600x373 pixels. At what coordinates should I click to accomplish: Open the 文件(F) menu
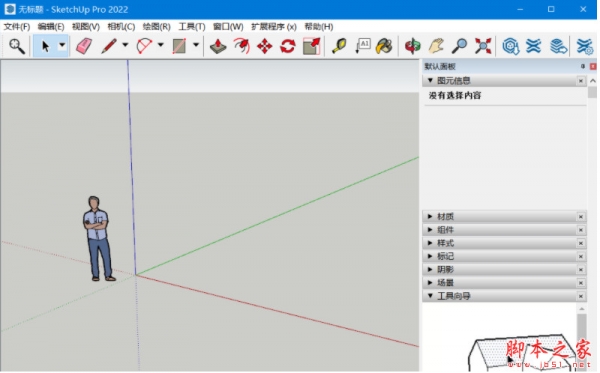click(17, 26)
